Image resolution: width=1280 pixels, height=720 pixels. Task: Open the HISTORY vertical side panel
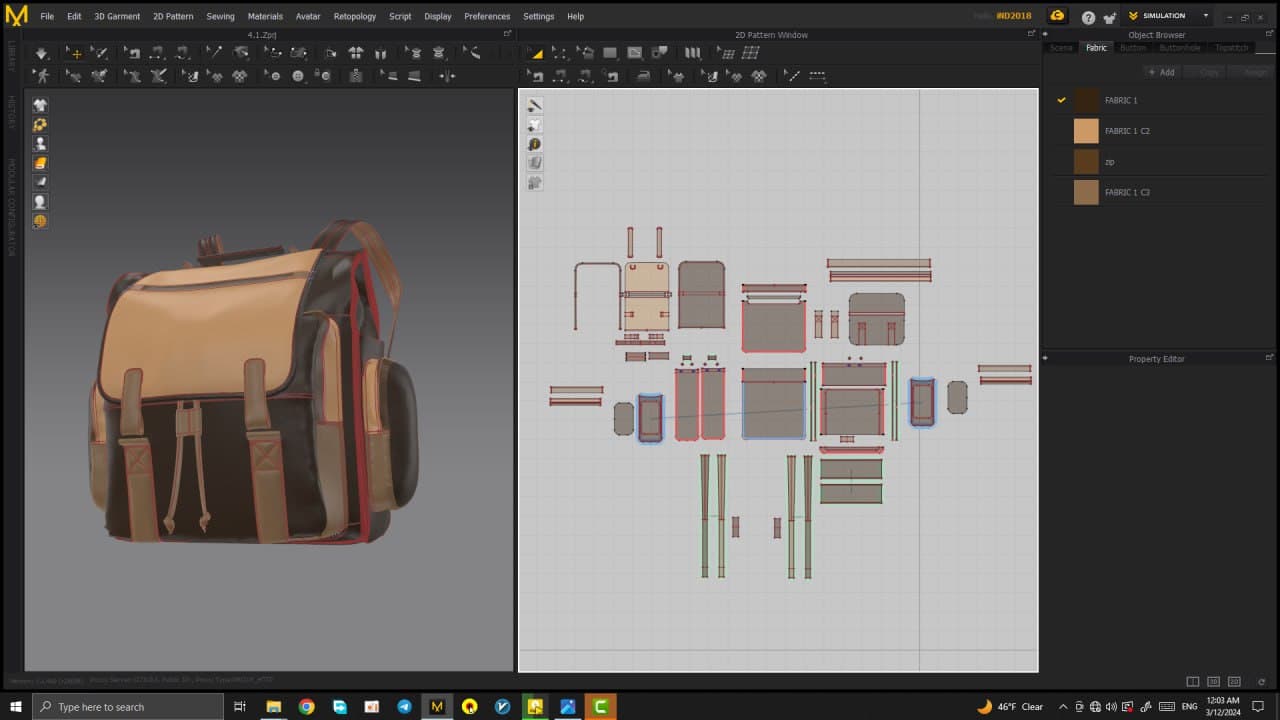(11, 113)
